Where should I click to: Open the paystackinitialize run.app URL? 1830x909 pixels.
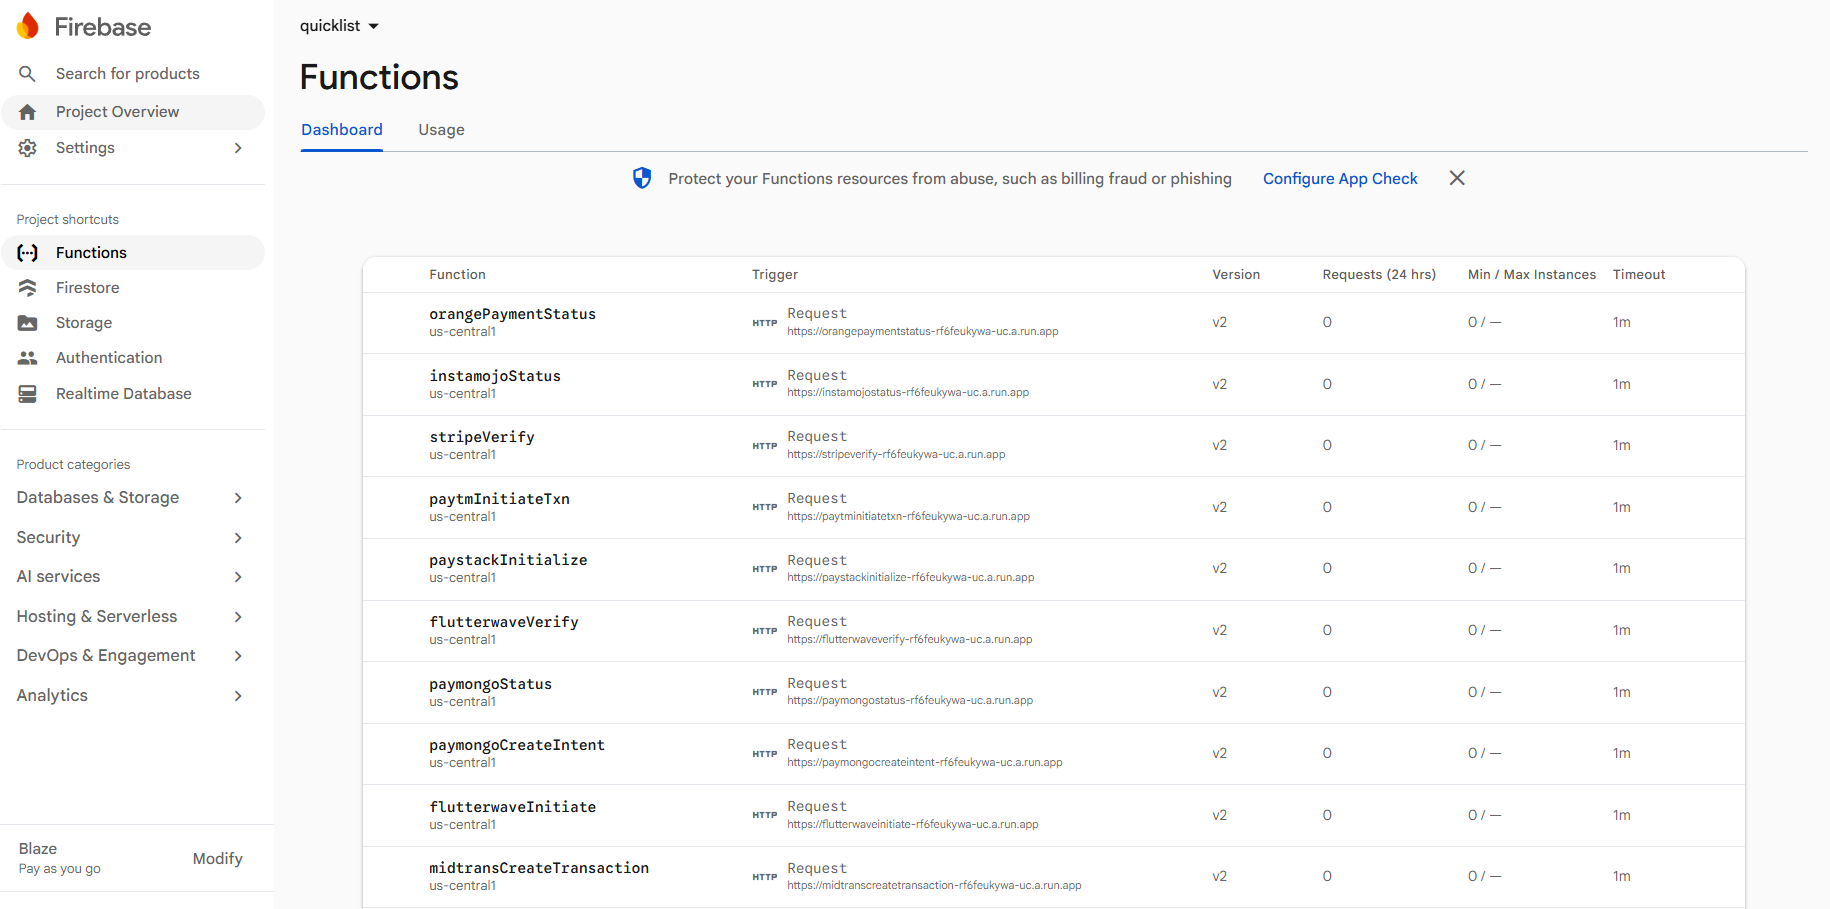coord(911,578)
